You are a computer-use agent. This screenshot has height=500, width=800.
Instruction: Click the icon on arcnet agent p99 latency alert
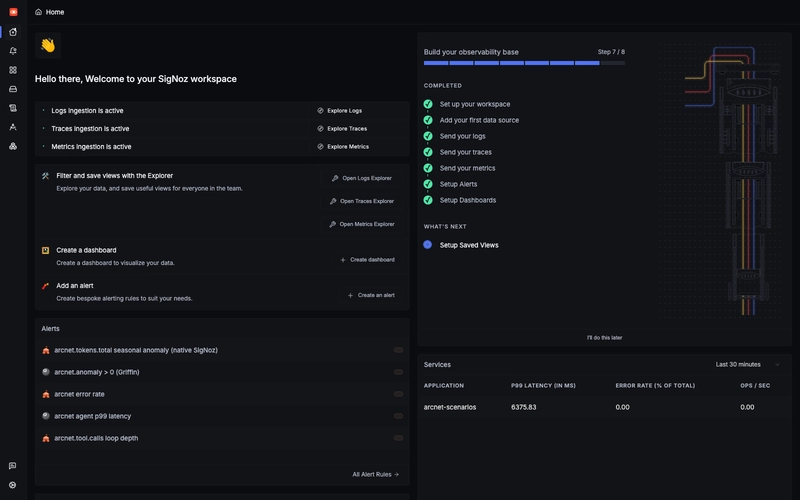point(46,416)
